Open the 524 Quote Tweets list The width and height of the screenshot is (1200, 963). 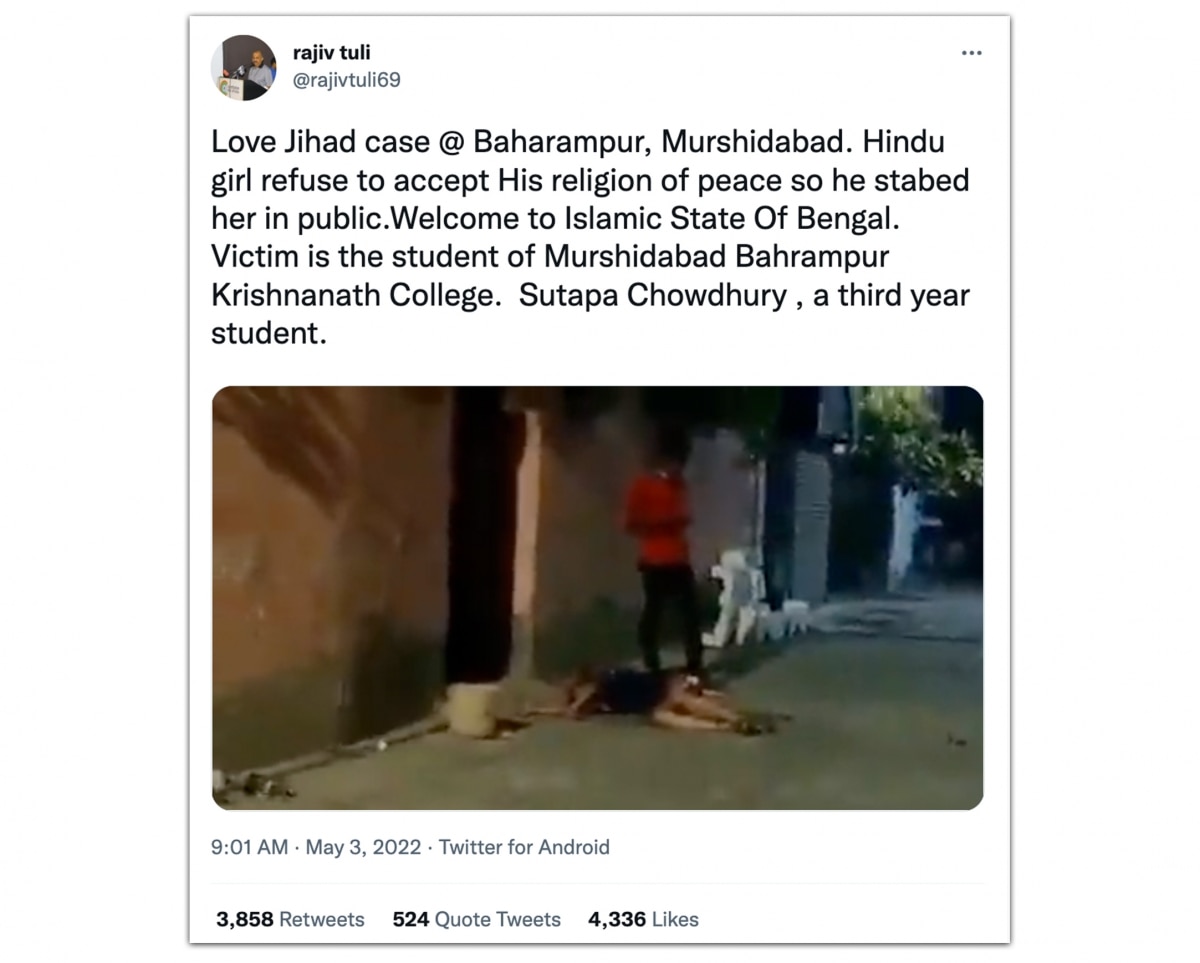click(x=476, y=919)
